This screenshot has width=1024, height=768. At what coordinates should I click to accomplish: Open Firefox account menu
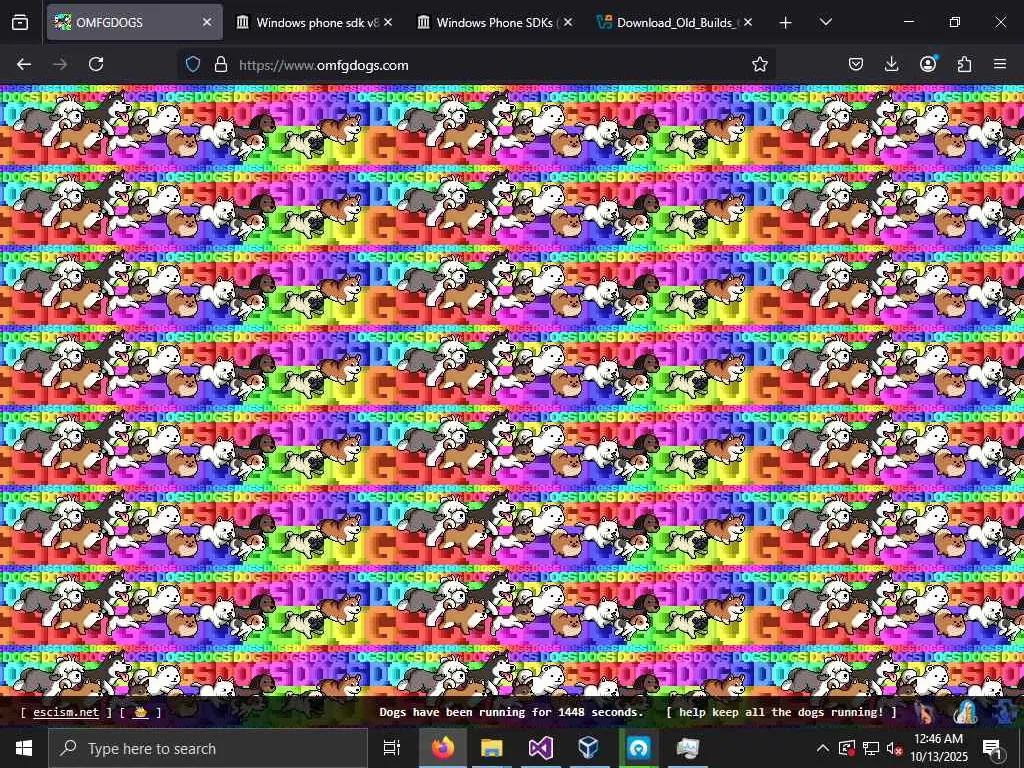click(x=928, y=63)
